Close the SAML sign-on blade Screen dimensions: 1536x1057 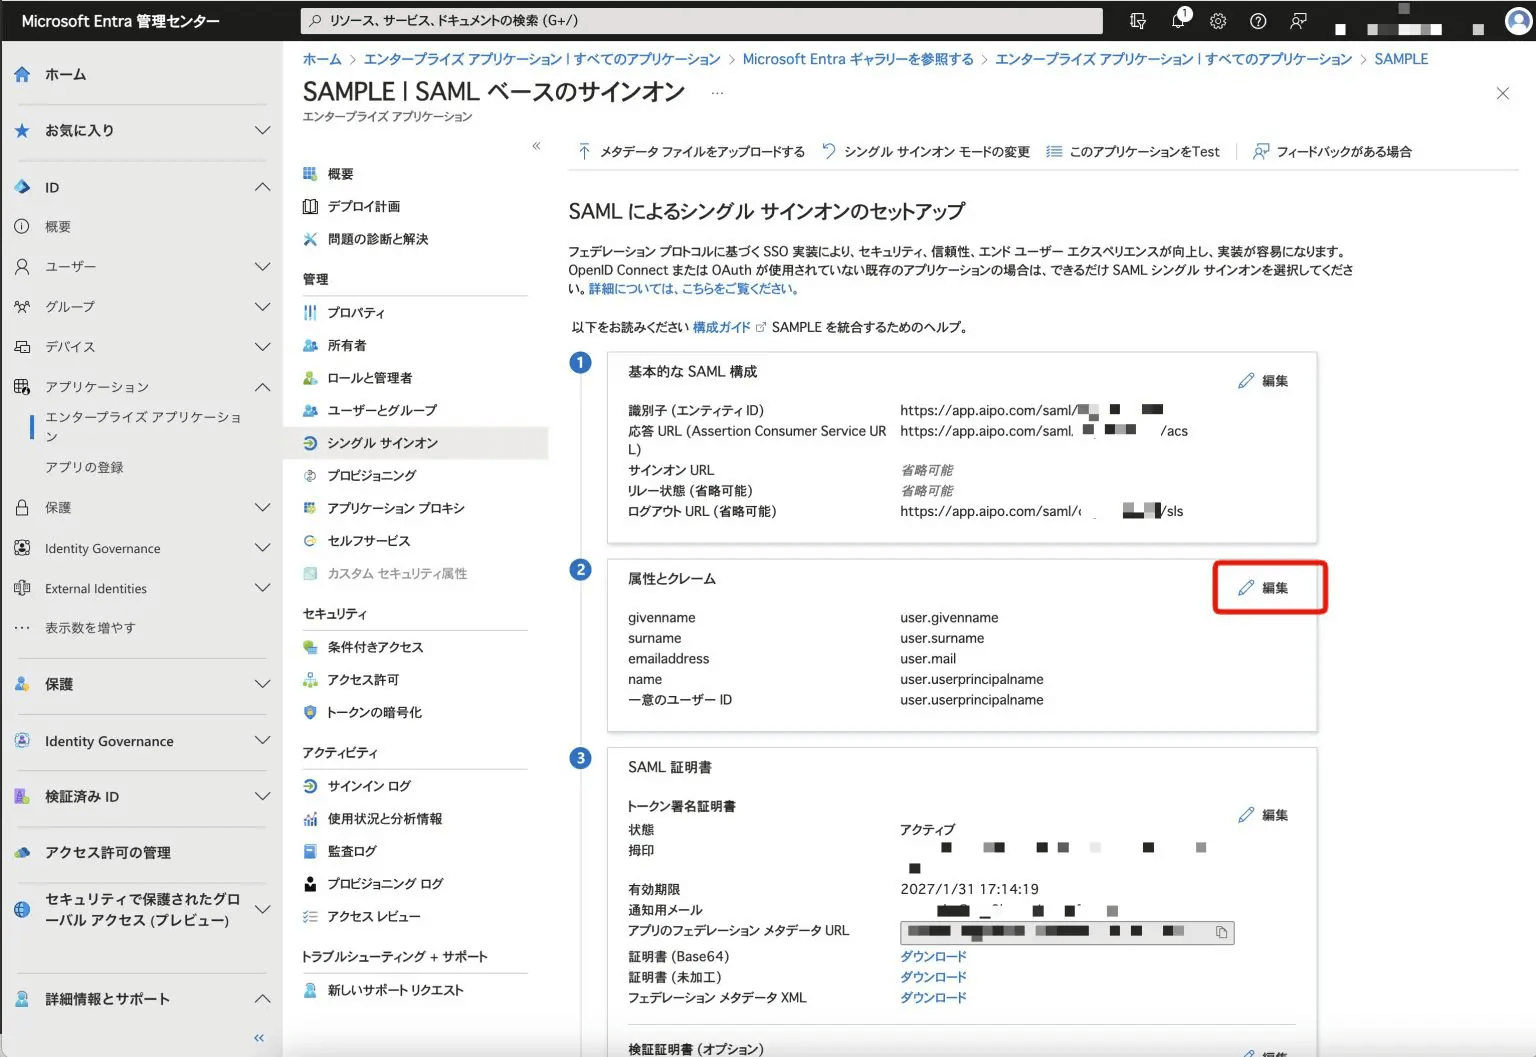(x=1502, y=93)
